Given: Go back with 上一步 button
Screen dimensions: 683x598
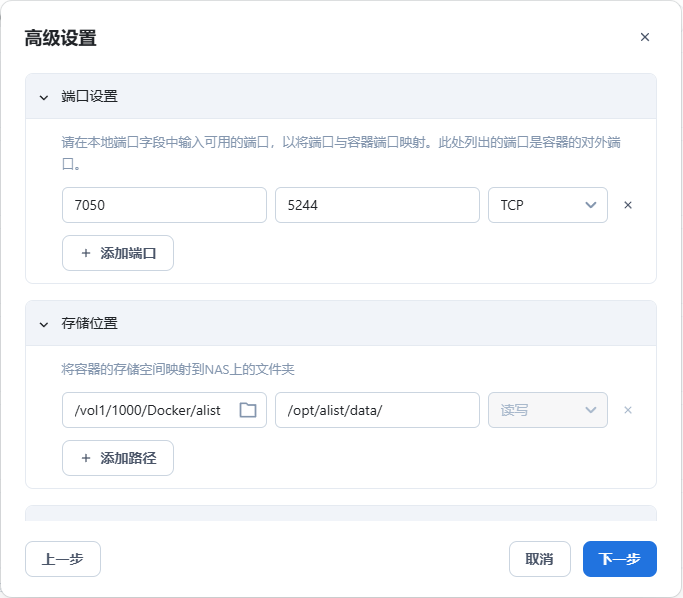Looking at the screenshot, I should pyautogui.click(x=63, y=559).
